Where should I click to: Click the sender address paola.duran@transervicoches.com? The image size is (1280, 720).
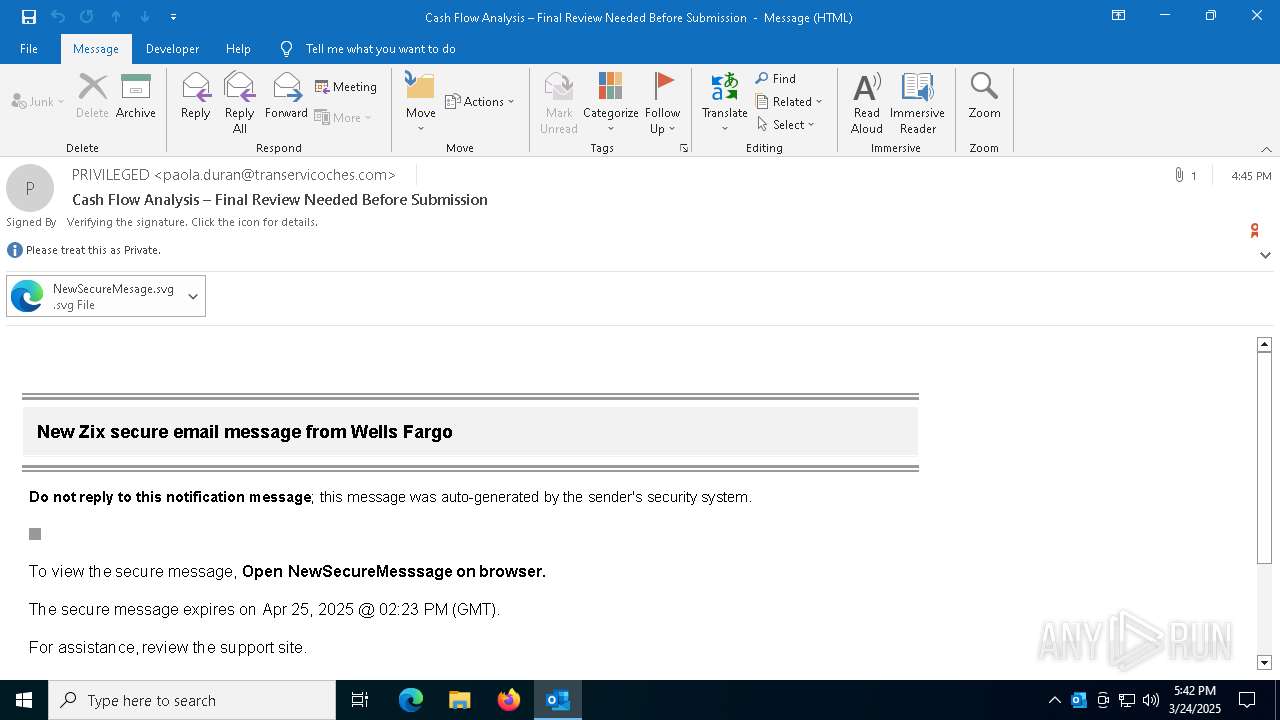(x=275, y=175)
